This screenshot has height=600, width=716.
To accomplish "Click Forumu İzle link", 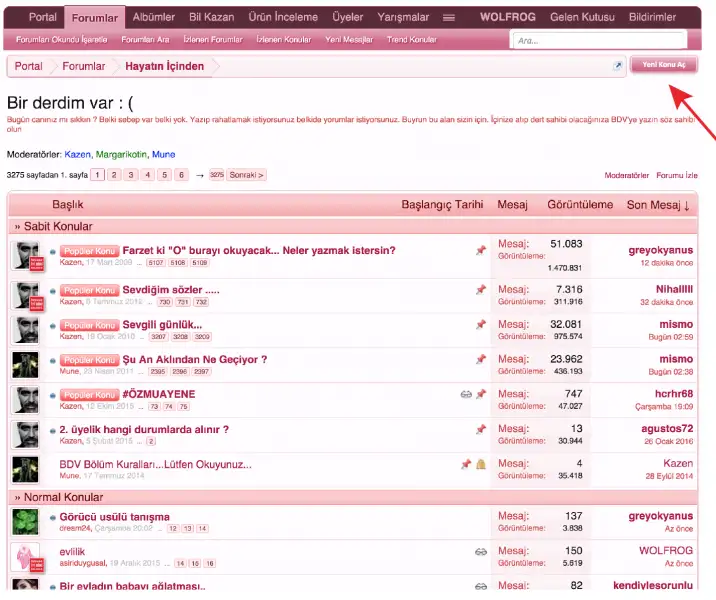I will (677, 175).
